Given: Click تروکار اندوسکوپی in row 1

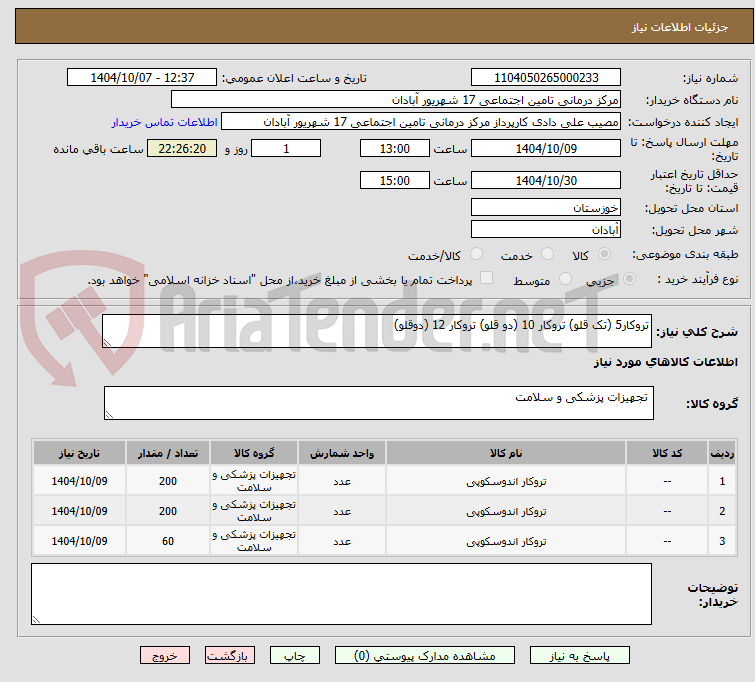Looking at the screenshot, I should click(x=506, y=481).
